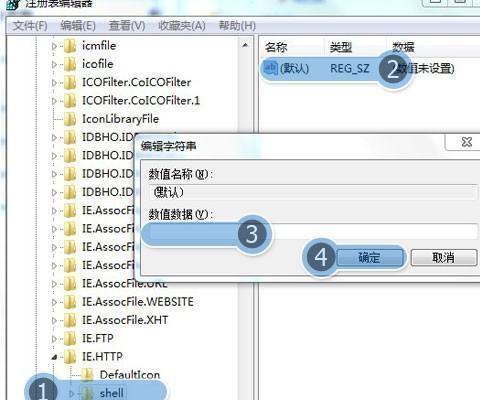Select the ICOFilter.CoICOFilter.1 tree item

point(141,101)
